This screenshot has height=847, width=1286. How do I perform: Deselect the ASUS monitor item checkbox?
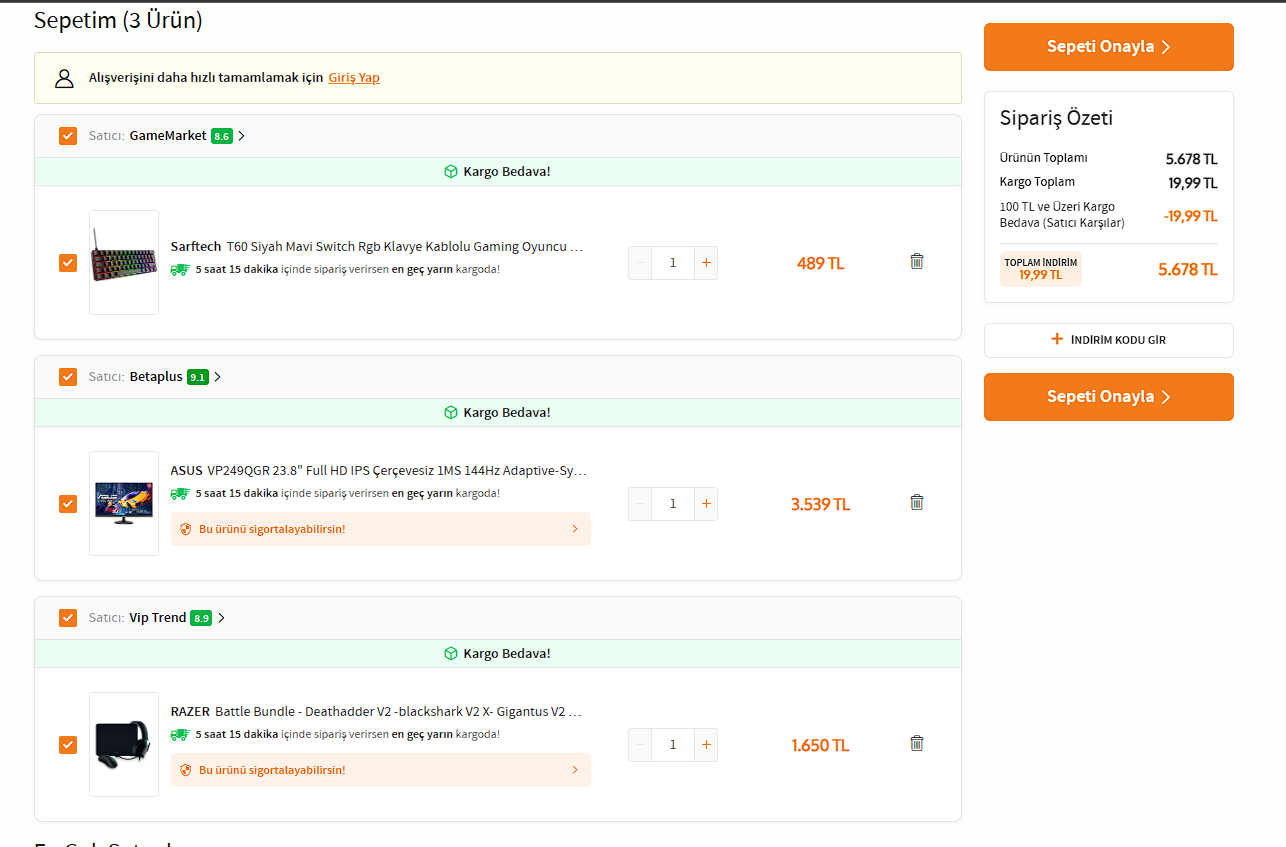[x=68, y=504]
